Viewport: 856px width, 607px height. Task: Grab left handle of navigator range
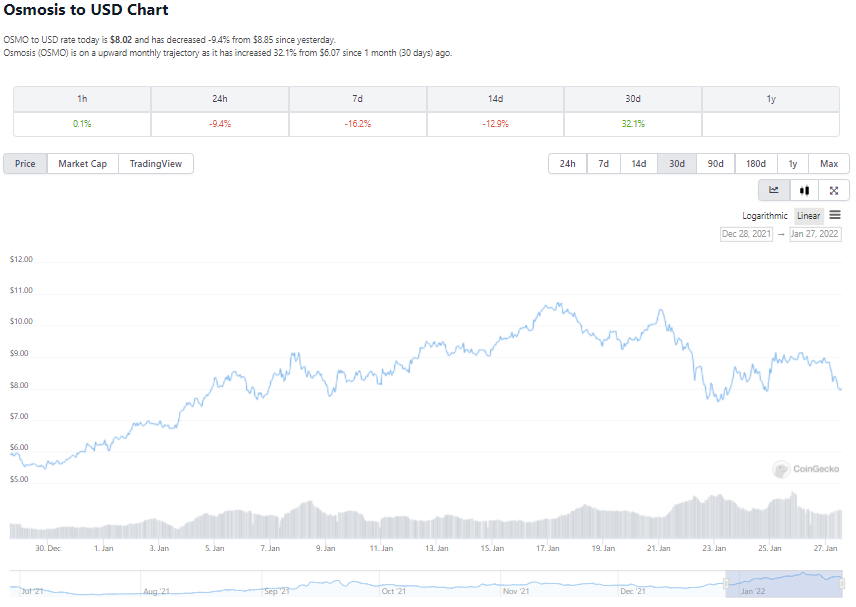(x=726, y=584)
